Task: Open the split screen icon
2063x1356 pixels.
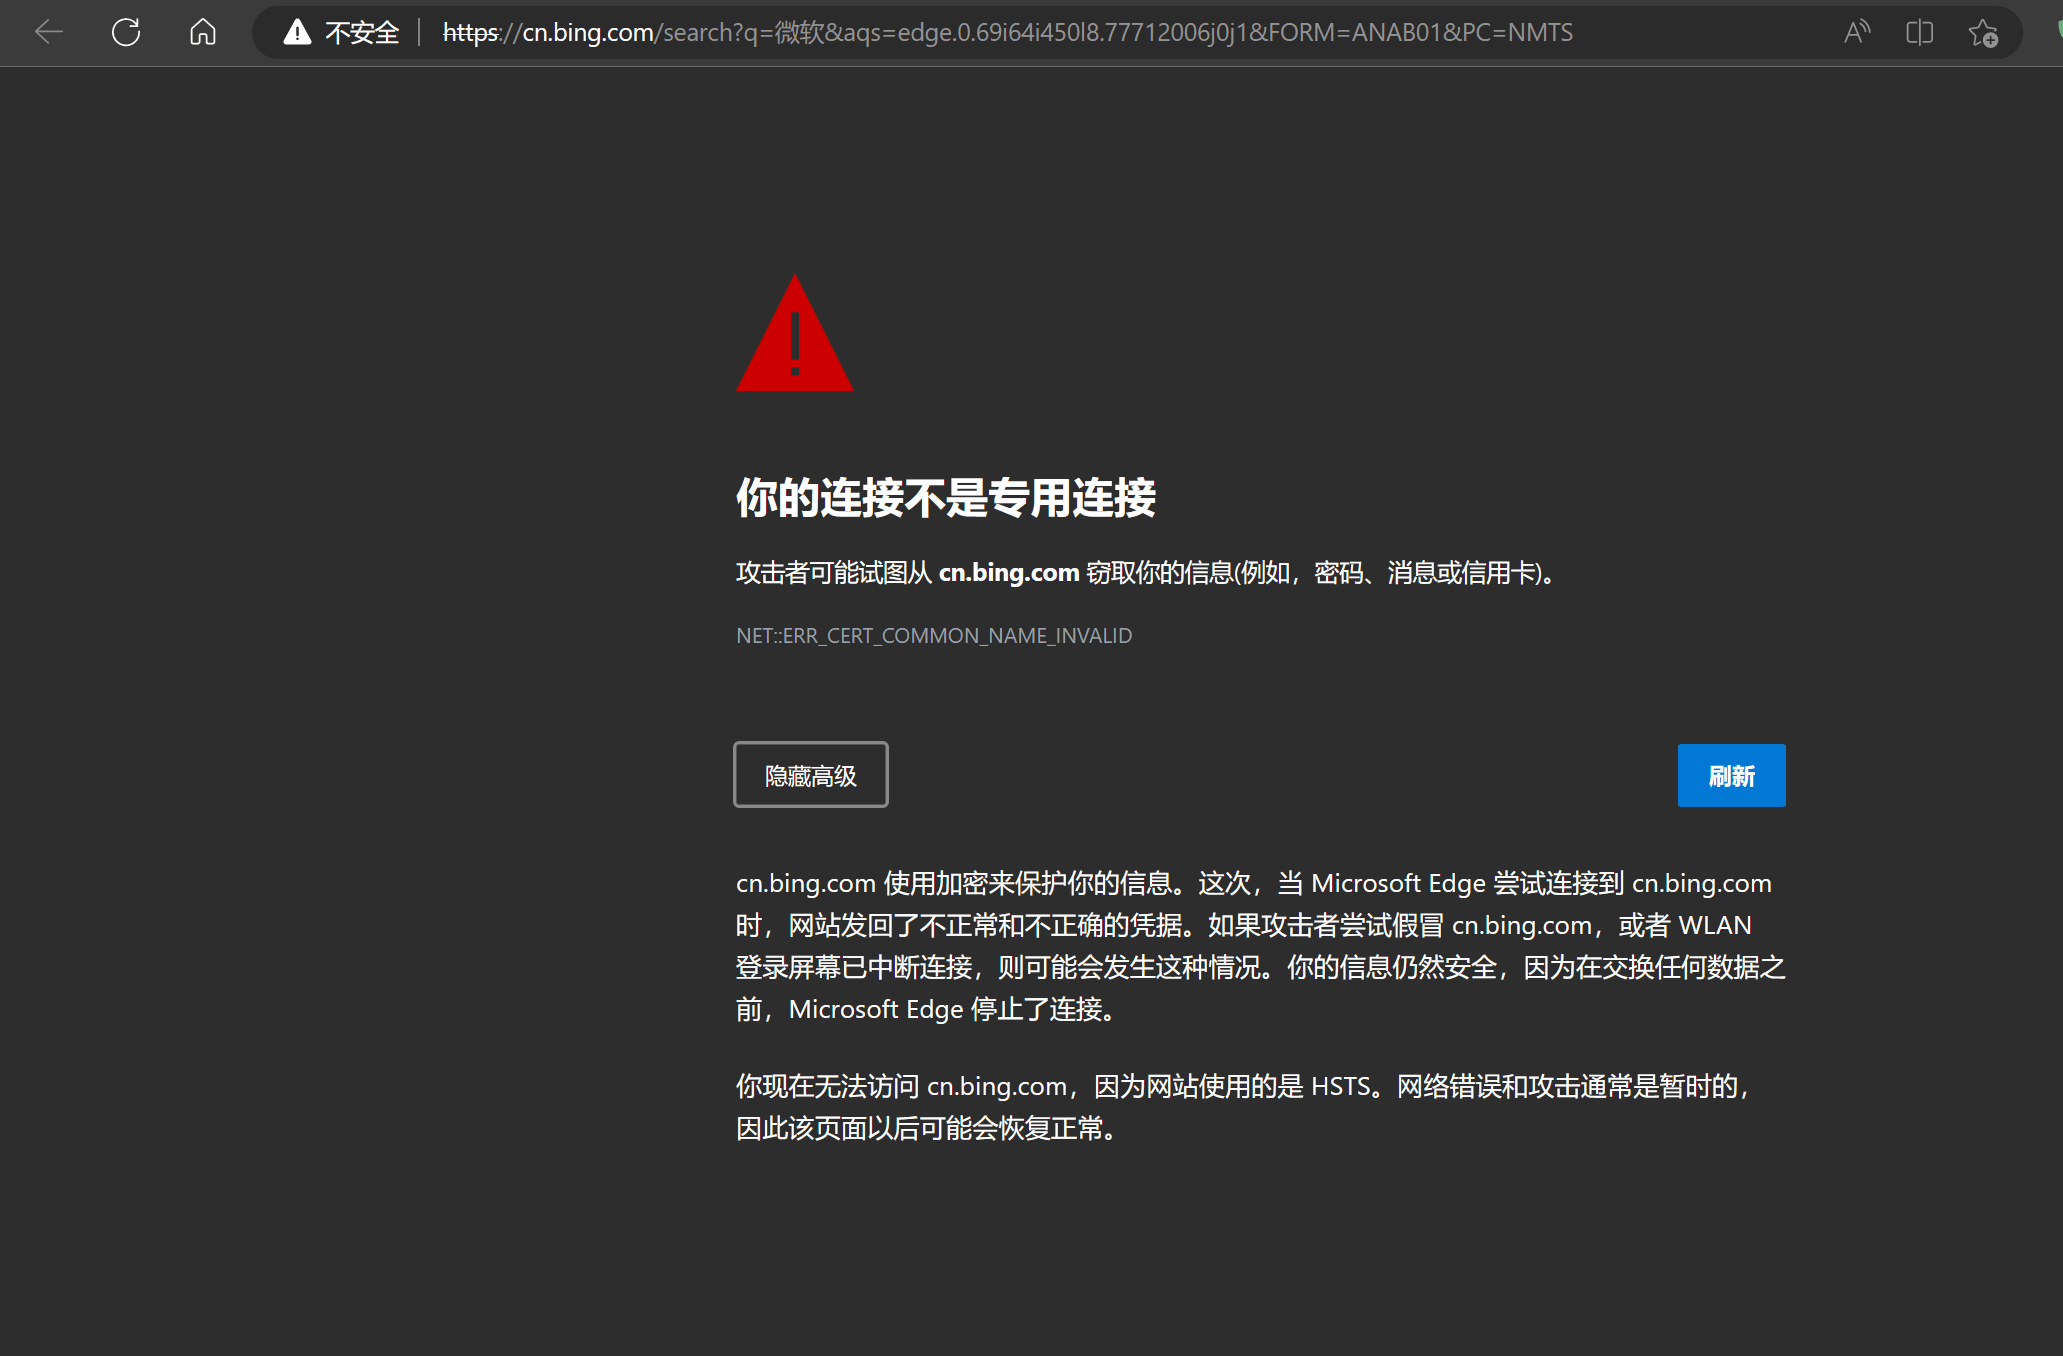Action: pos(1919,32)
